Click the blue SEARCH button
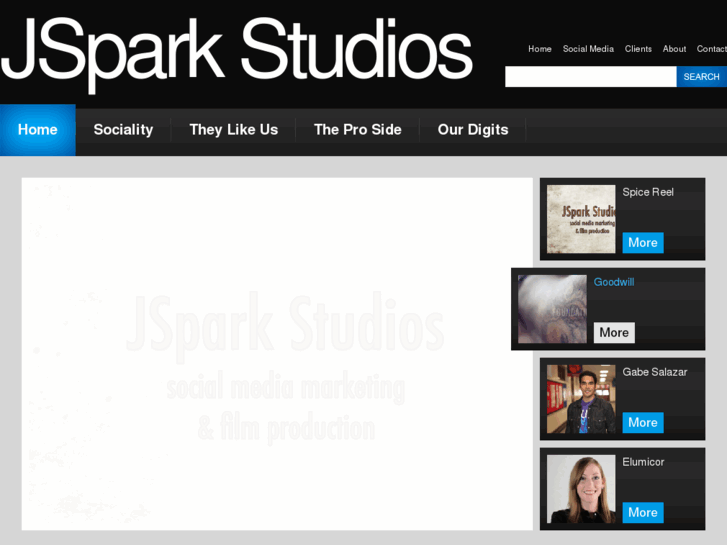The height and width of the screenshot is (545, 727). click(x=701, y=77)
